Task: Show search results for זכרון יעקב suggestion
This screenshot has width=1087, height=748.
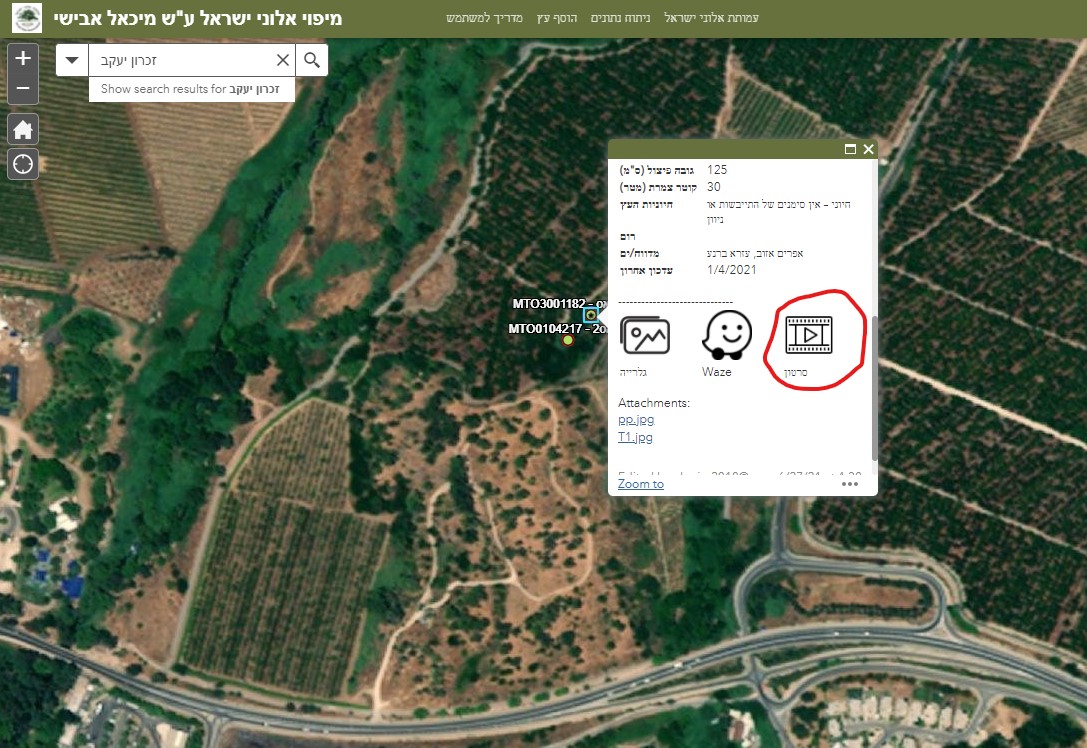Action: pyautogui.click(x=191, y=89)
